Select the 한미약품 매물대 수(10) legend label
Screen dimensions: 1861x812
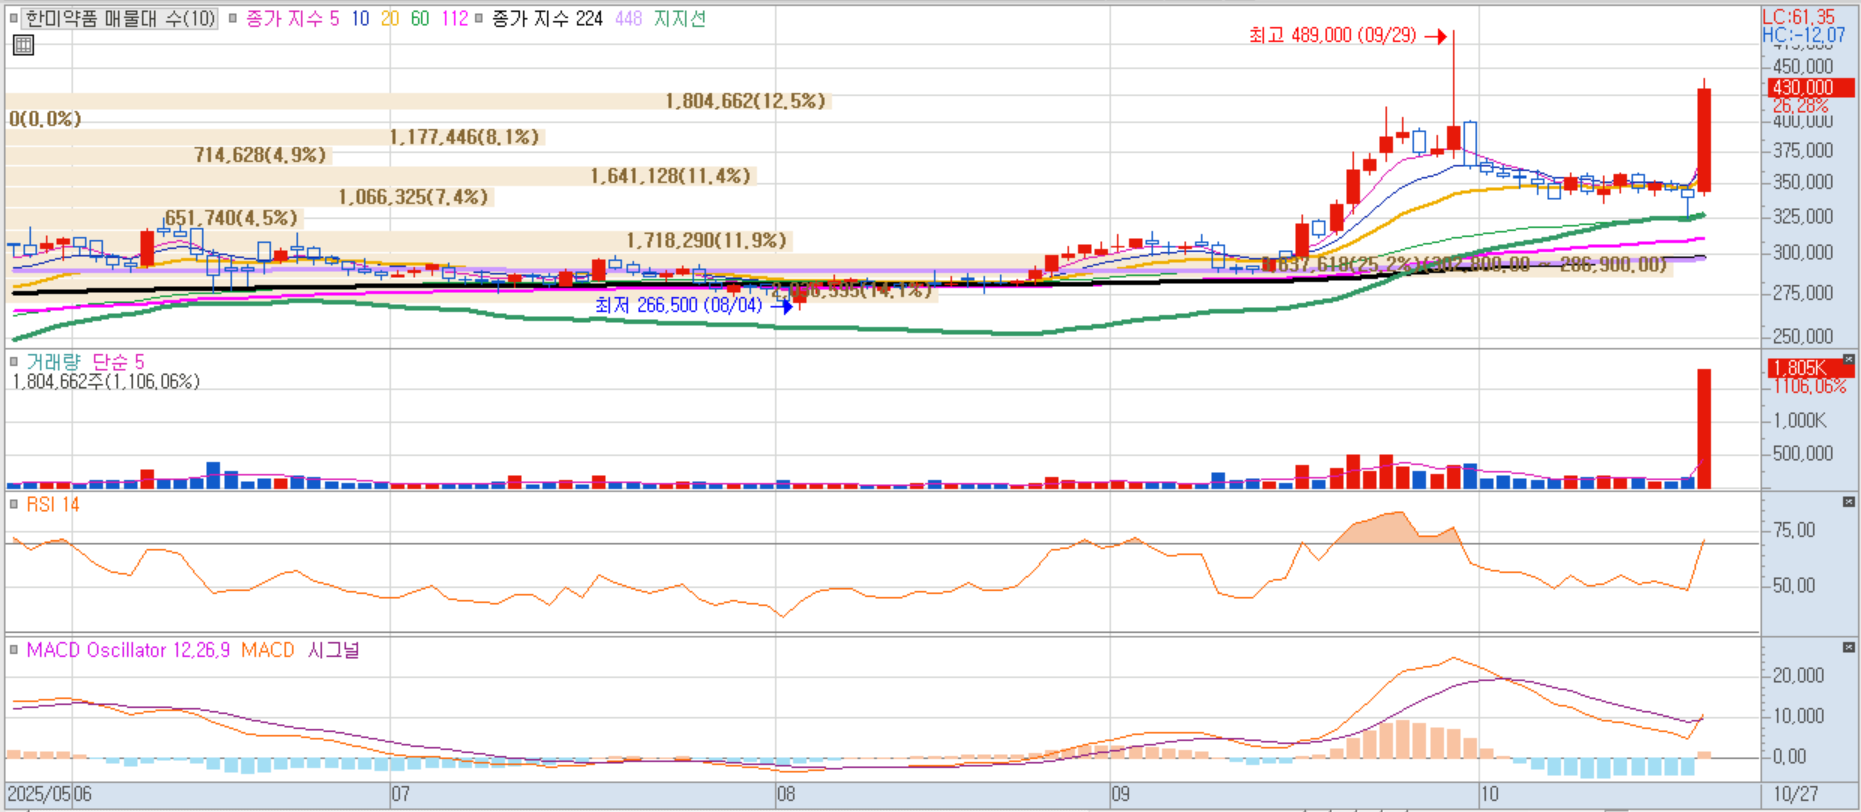pos(119,18)
